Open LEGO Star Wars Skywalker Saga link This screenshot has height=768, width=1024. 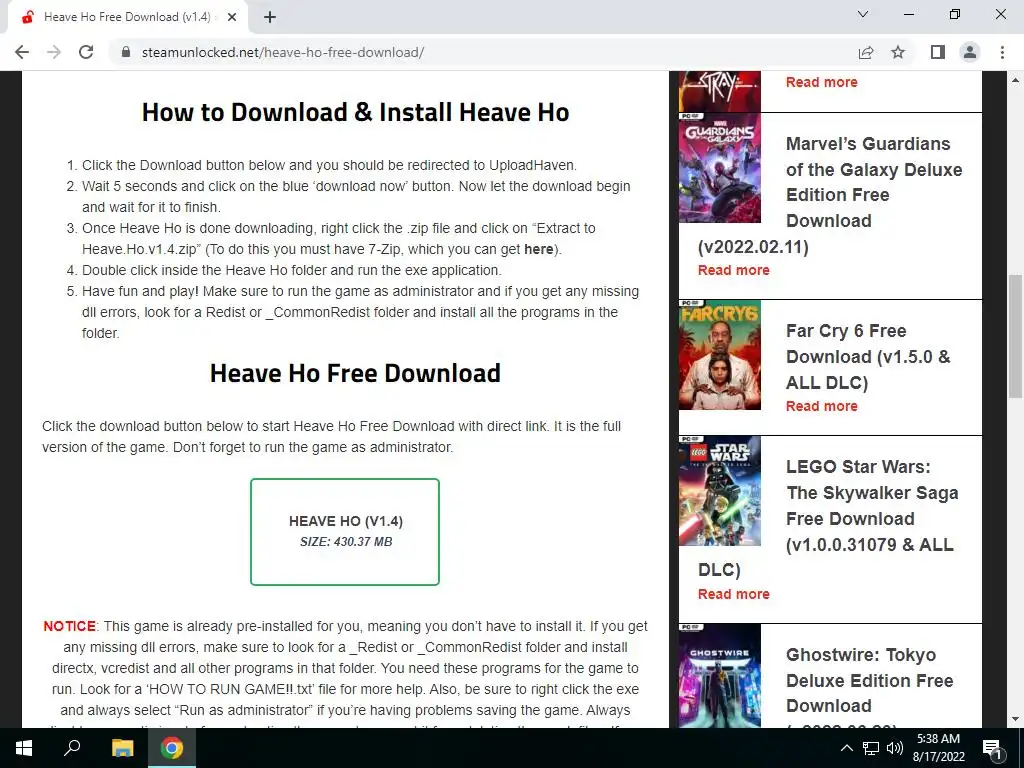tap(872, 505)
